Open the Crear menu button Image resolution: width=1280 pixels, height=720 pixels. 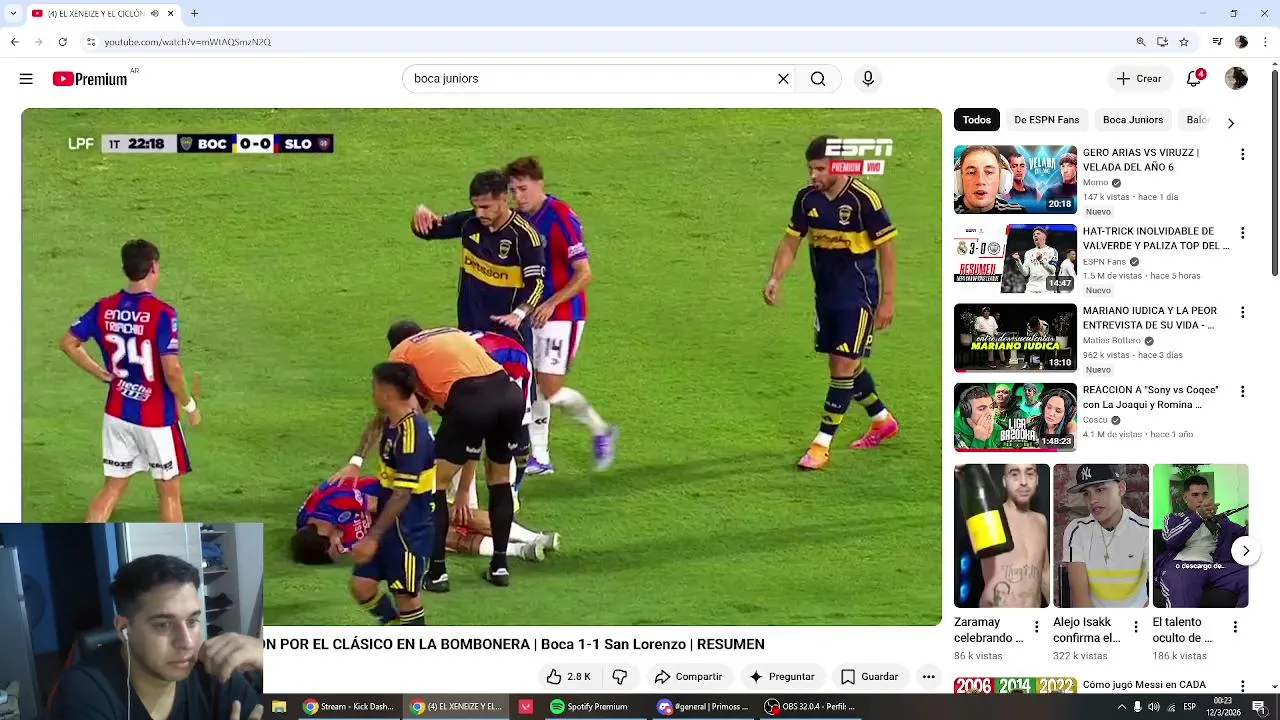(x=1139, y=79)
